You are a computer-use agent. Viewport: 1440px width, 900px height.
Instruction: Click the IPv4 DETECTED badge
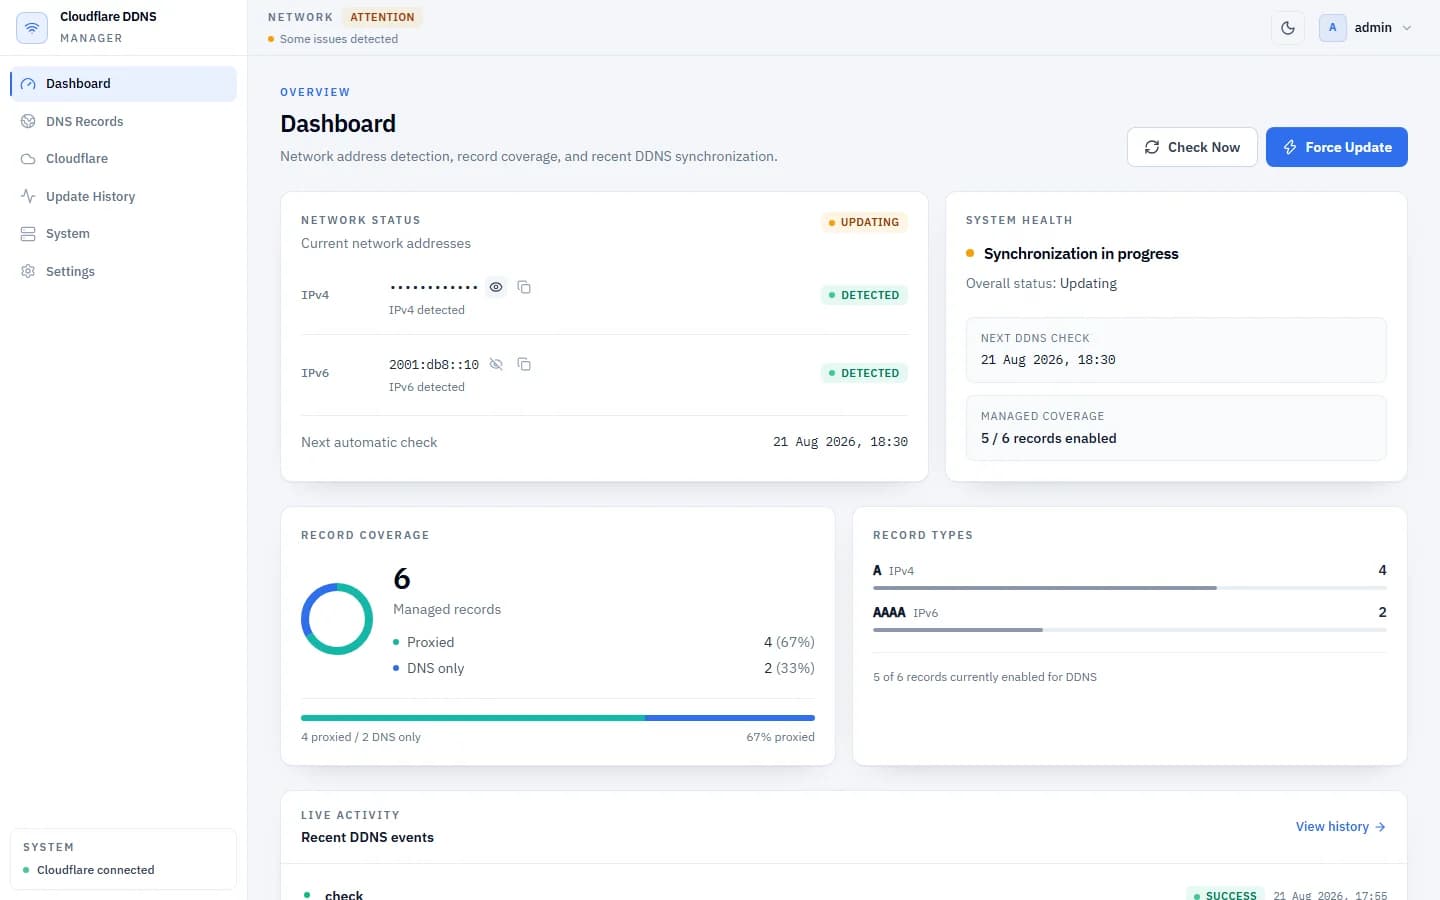click(864, 295)
